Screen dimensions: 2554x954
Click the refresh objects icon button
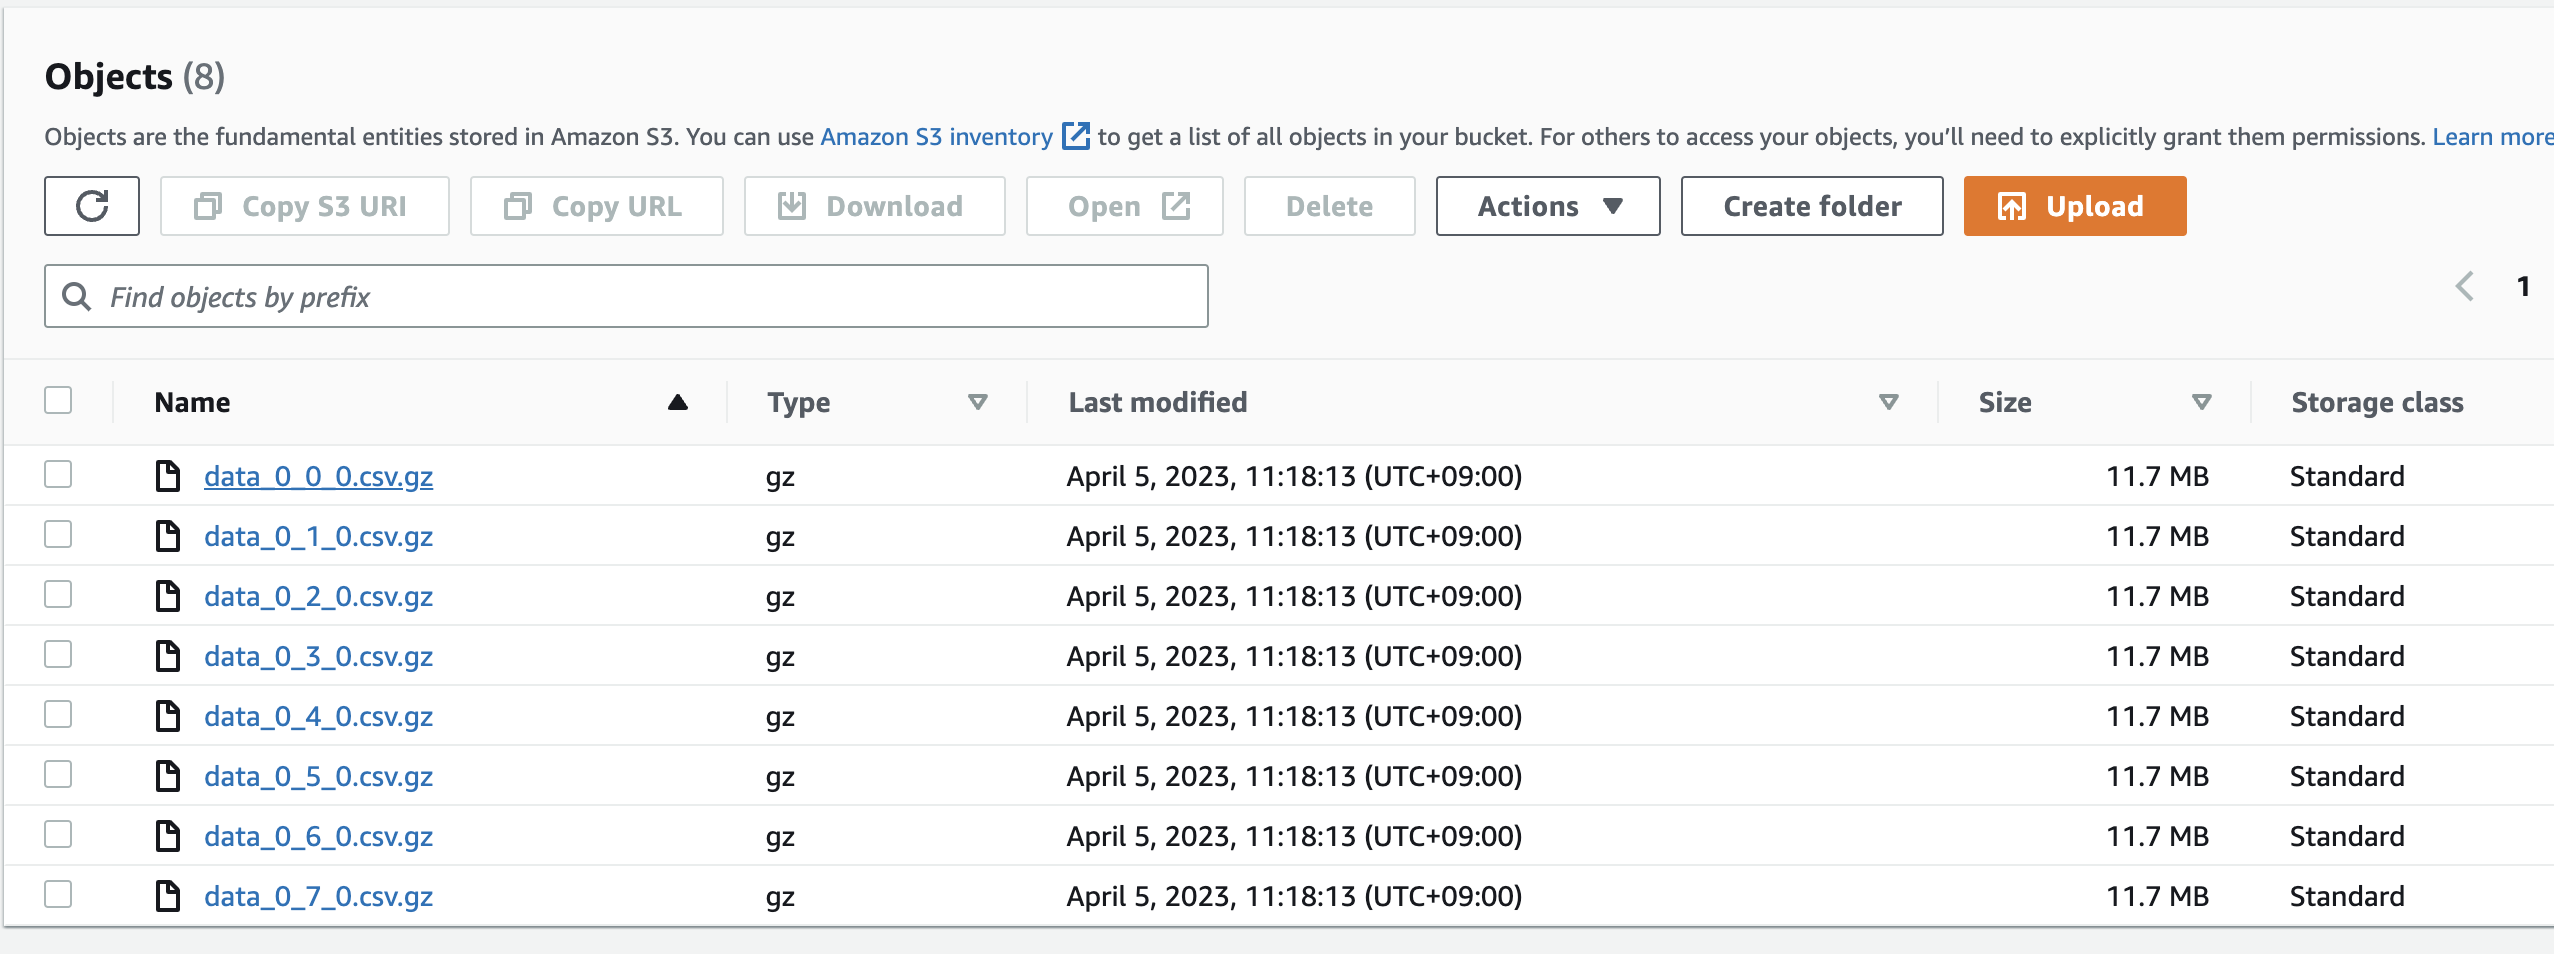click(x=92, y=206)
